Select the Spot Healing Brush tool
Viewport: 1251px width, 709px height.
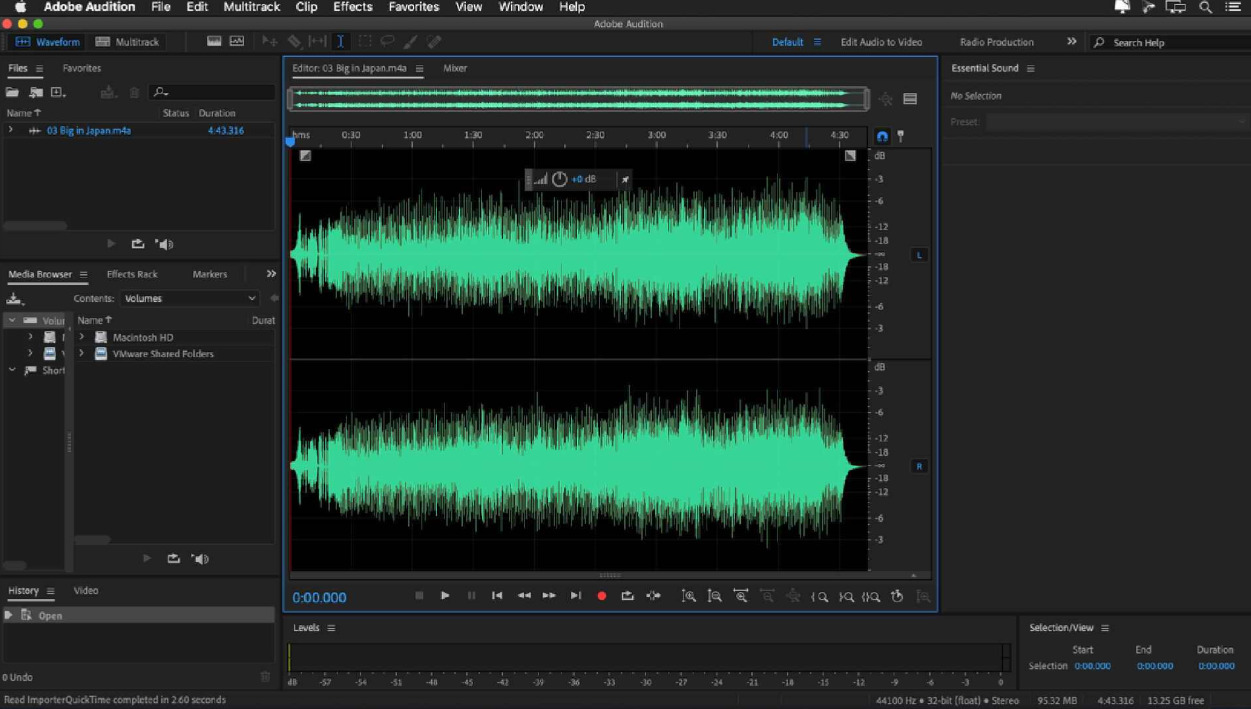pyautogui.click(x=433, y=41)
